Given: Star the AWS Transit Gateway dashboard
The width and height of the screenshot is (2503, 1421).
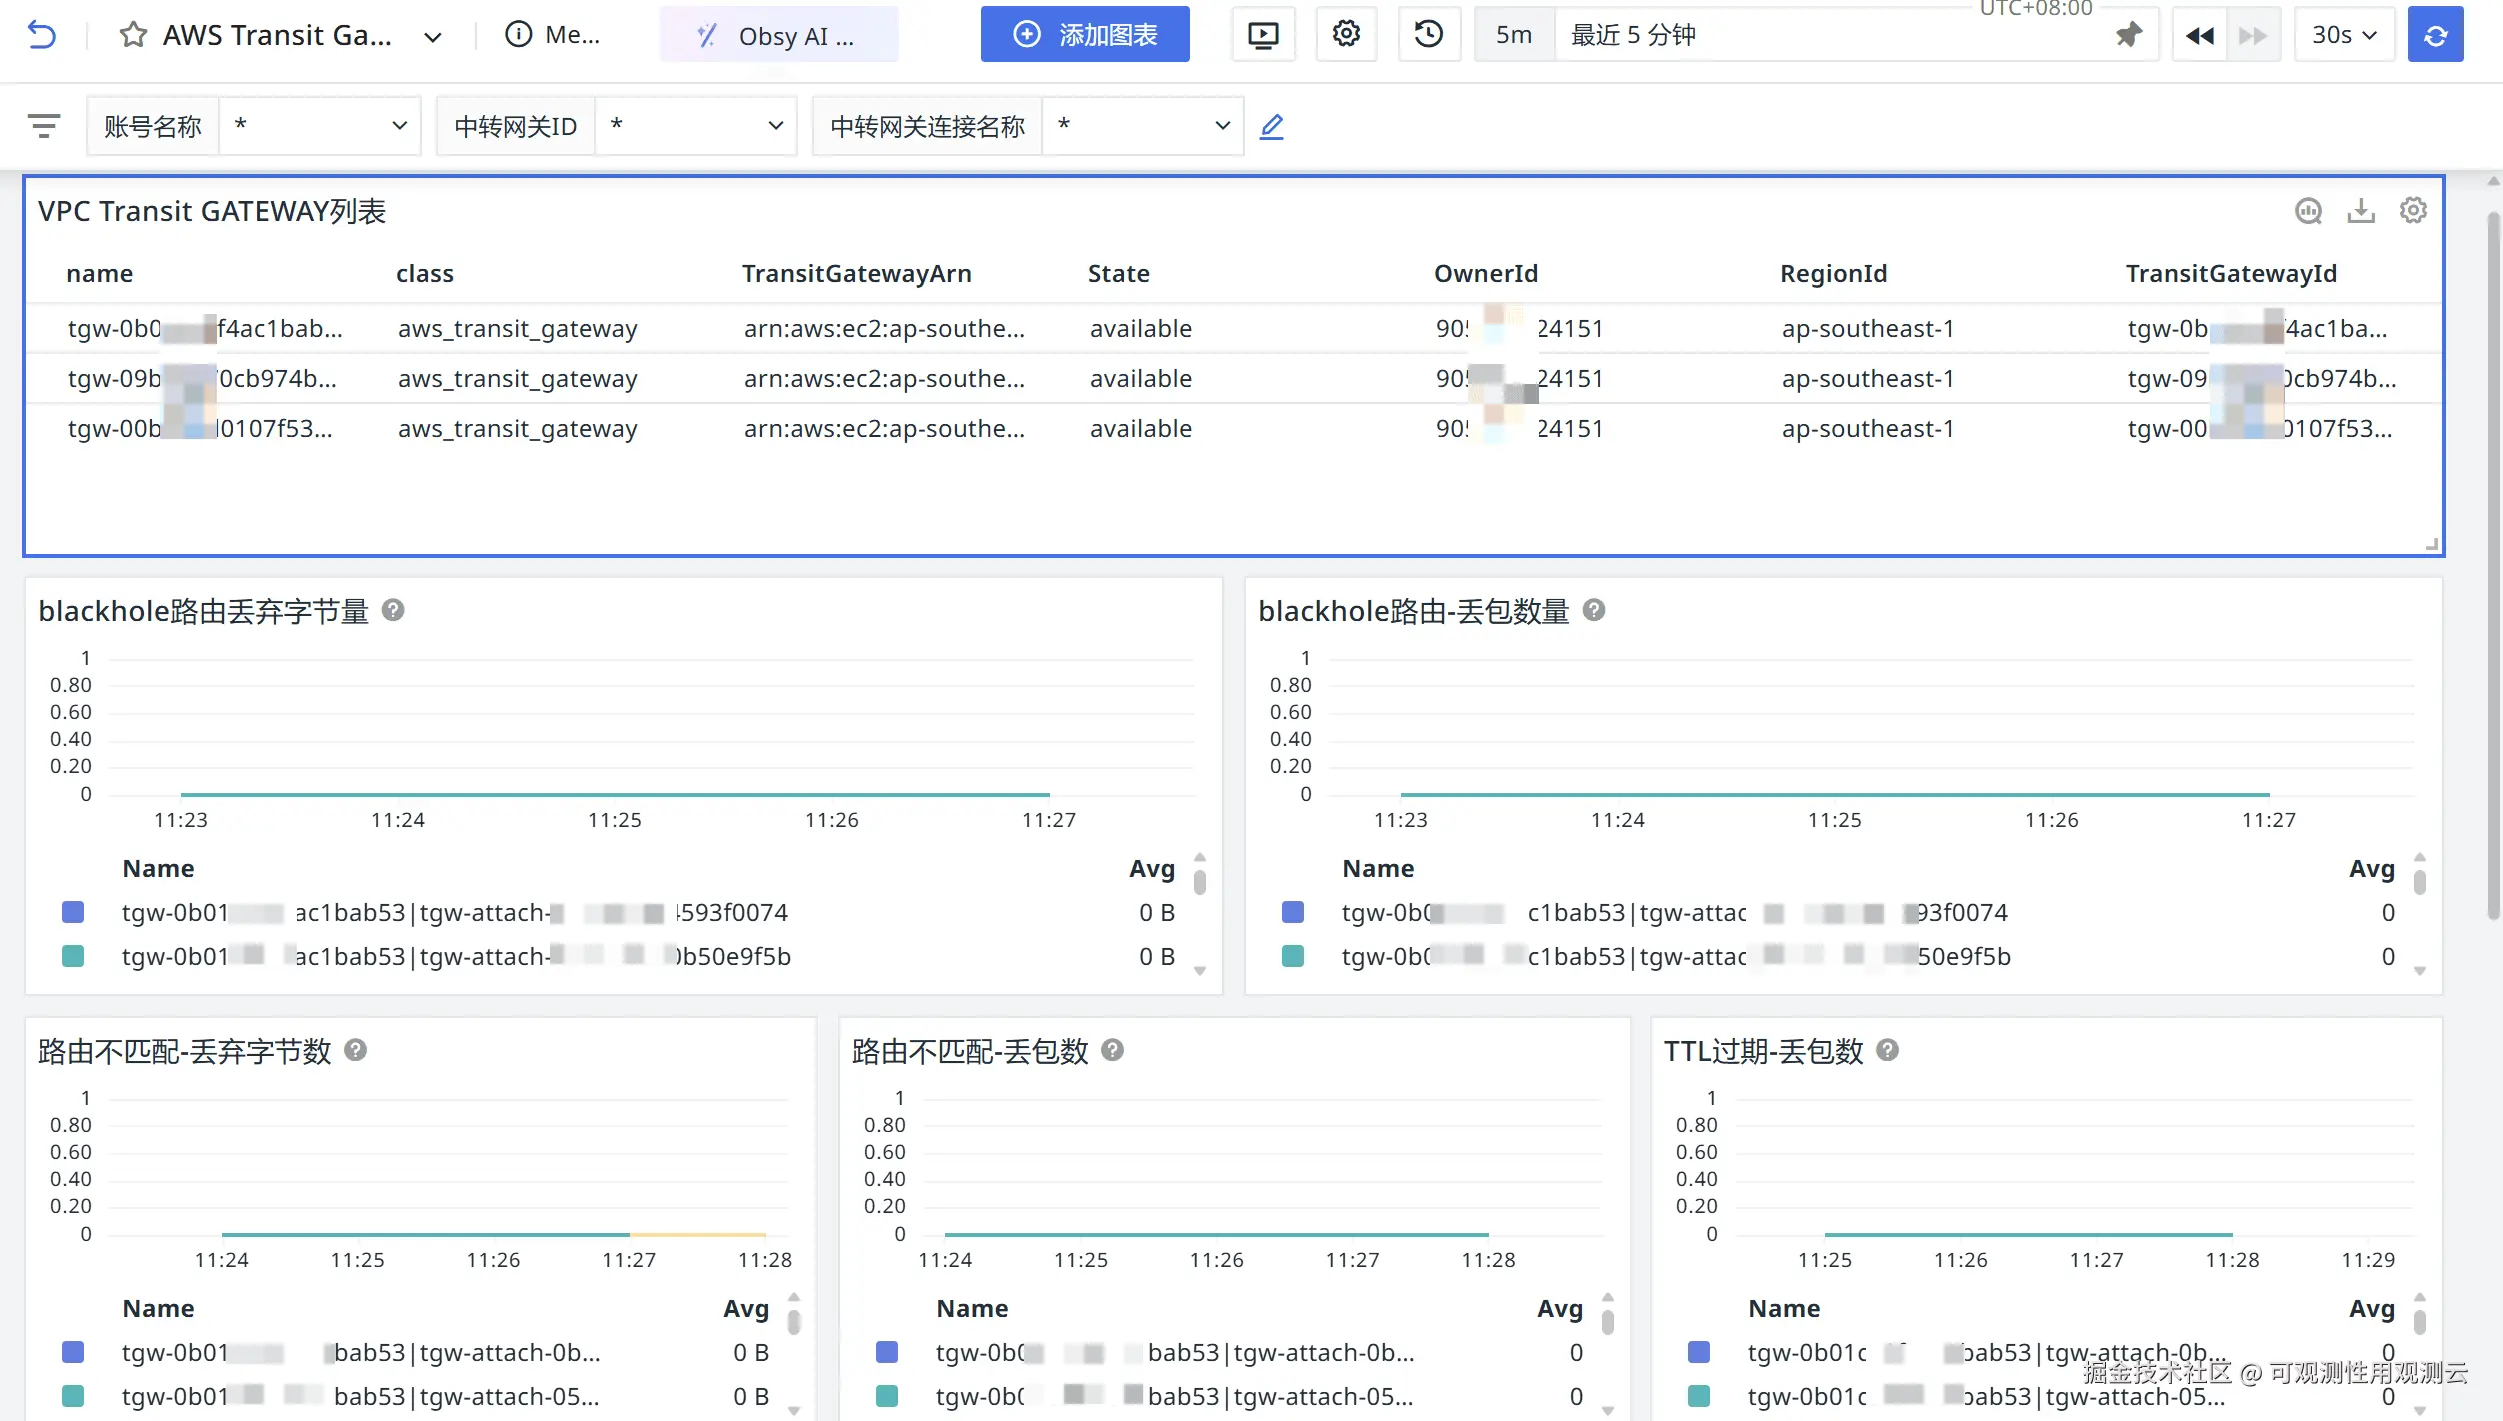Looking at the screenshot, I should pos(133,35).
